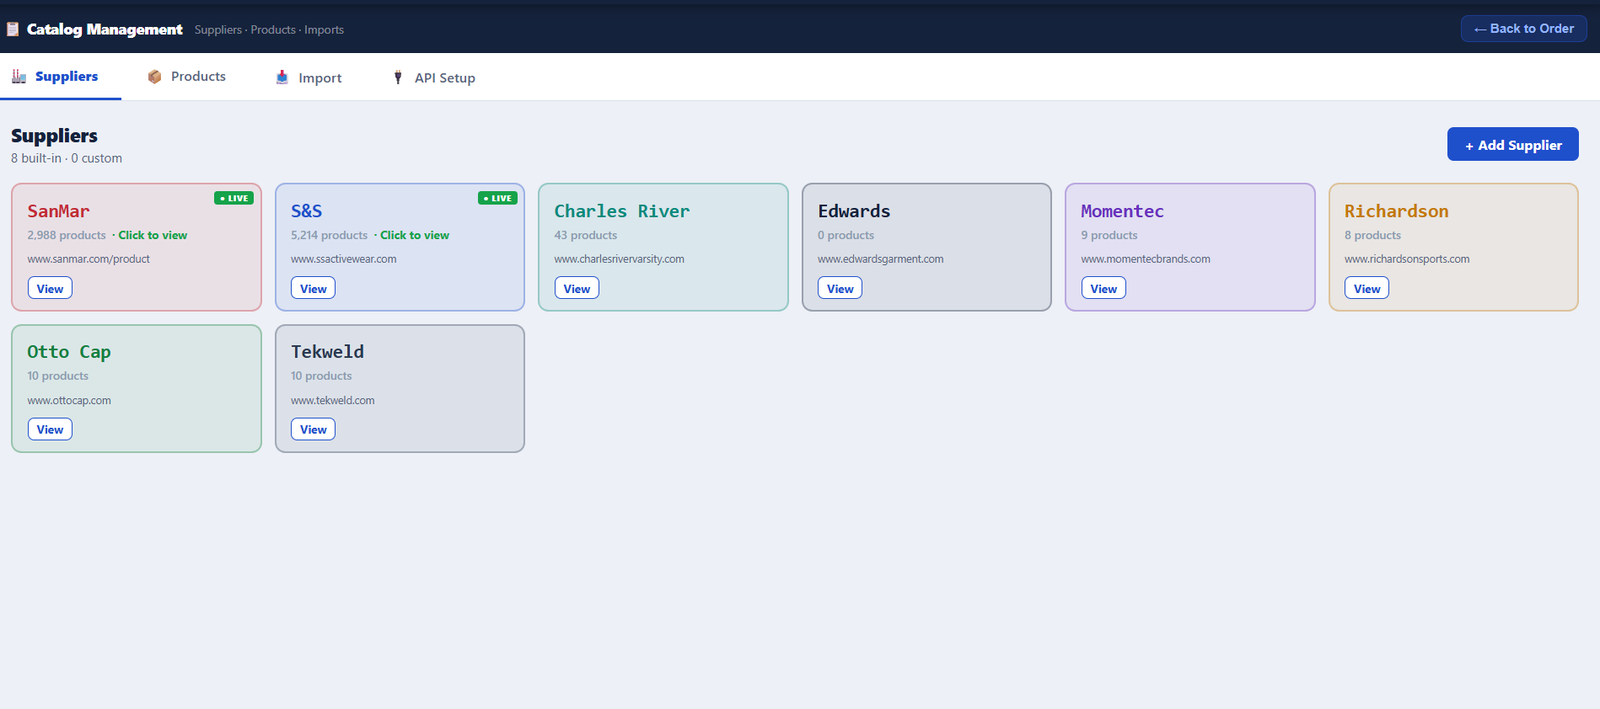
Task: Click the '9 products' count
Action: 1109,235
